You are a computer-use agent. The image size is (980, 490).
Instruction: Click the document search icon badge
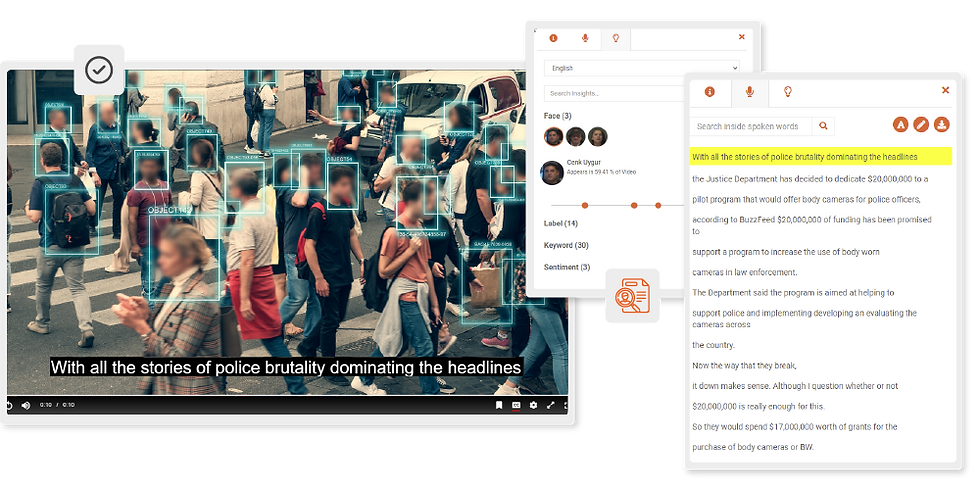click(632, 296)
